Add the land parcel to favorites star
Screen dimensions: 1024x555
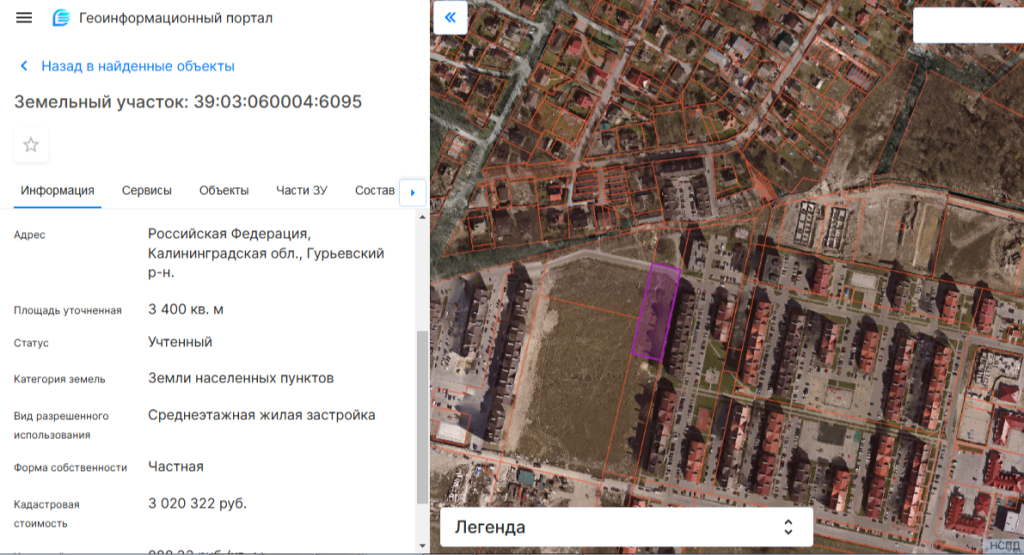click(31, 145)
